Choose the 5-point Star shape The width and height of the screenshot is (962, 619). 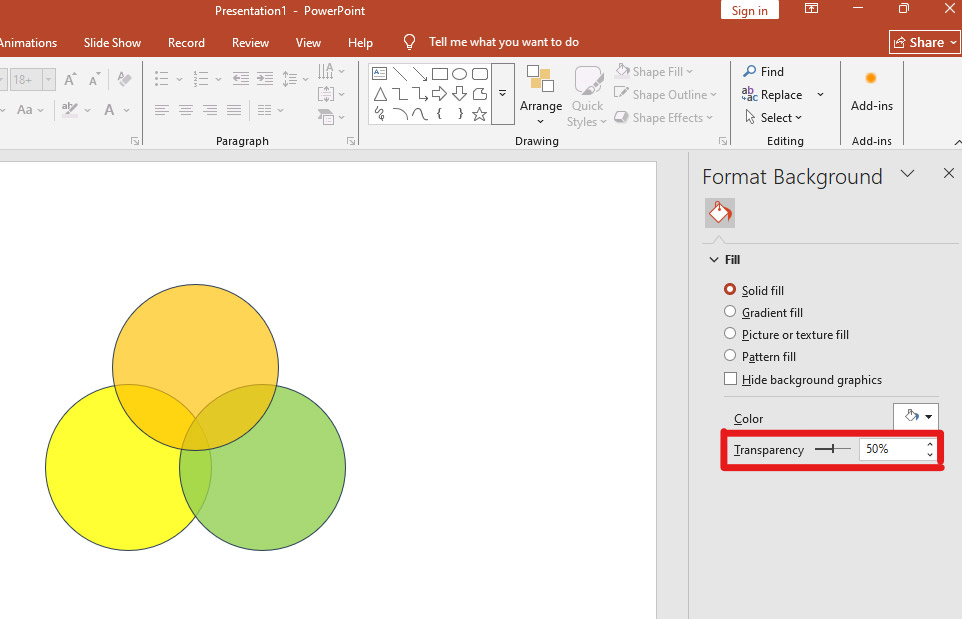point(479,114)
